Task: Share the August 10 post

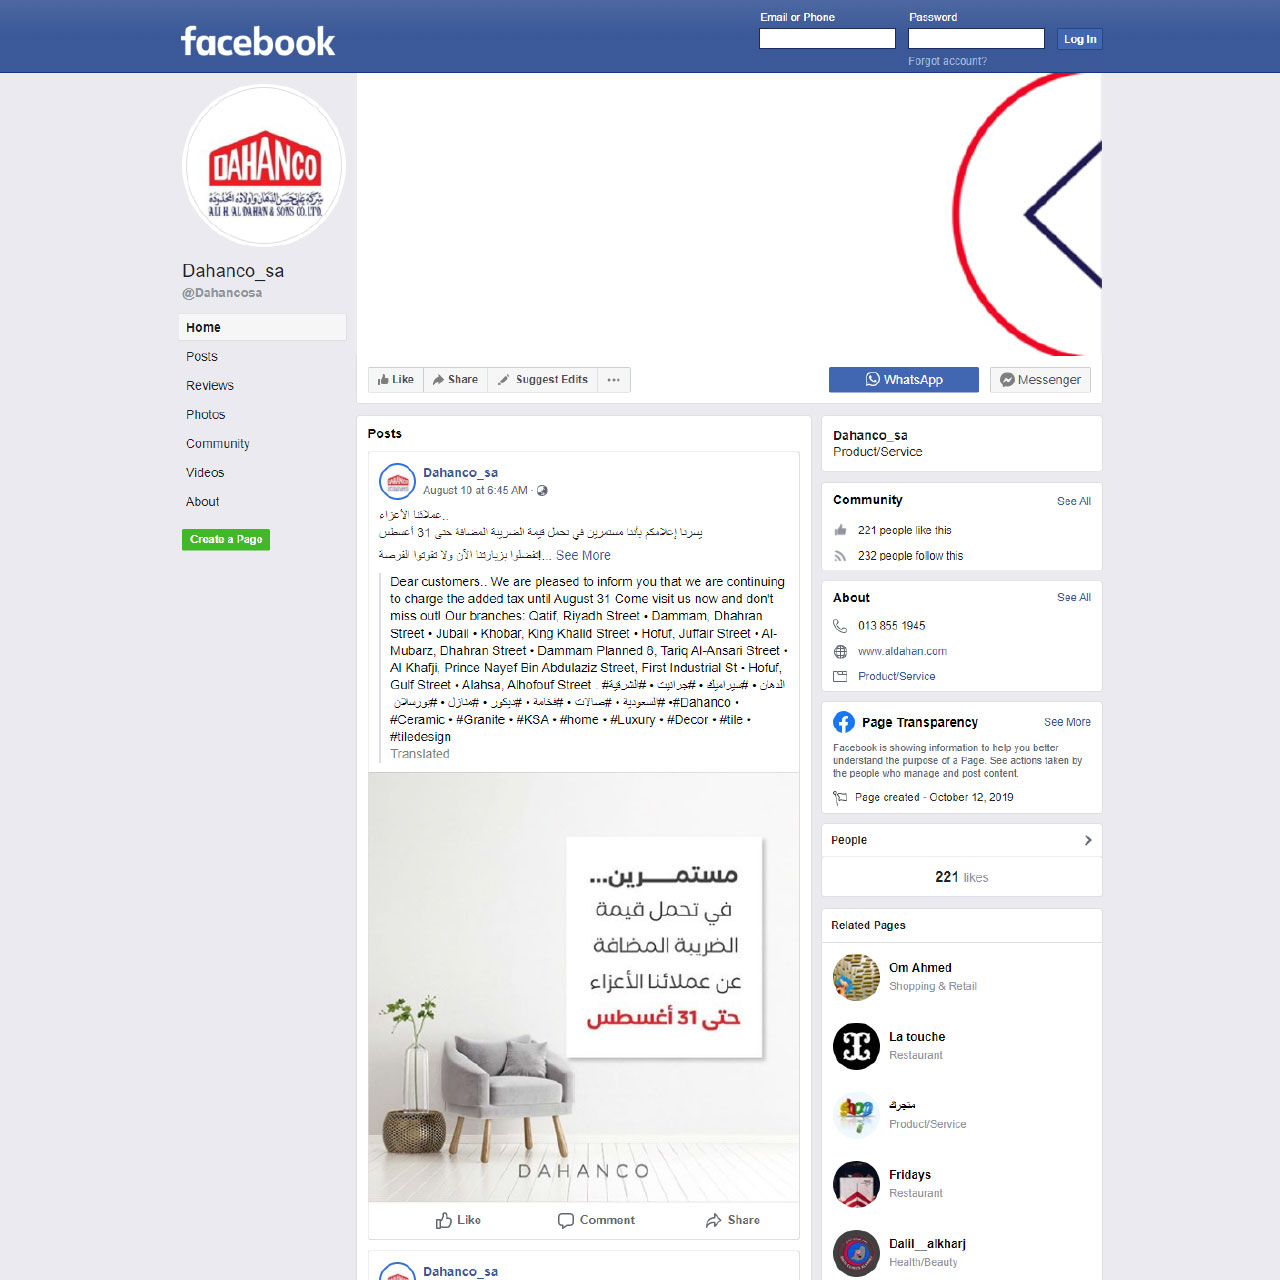Action: 732,1220
